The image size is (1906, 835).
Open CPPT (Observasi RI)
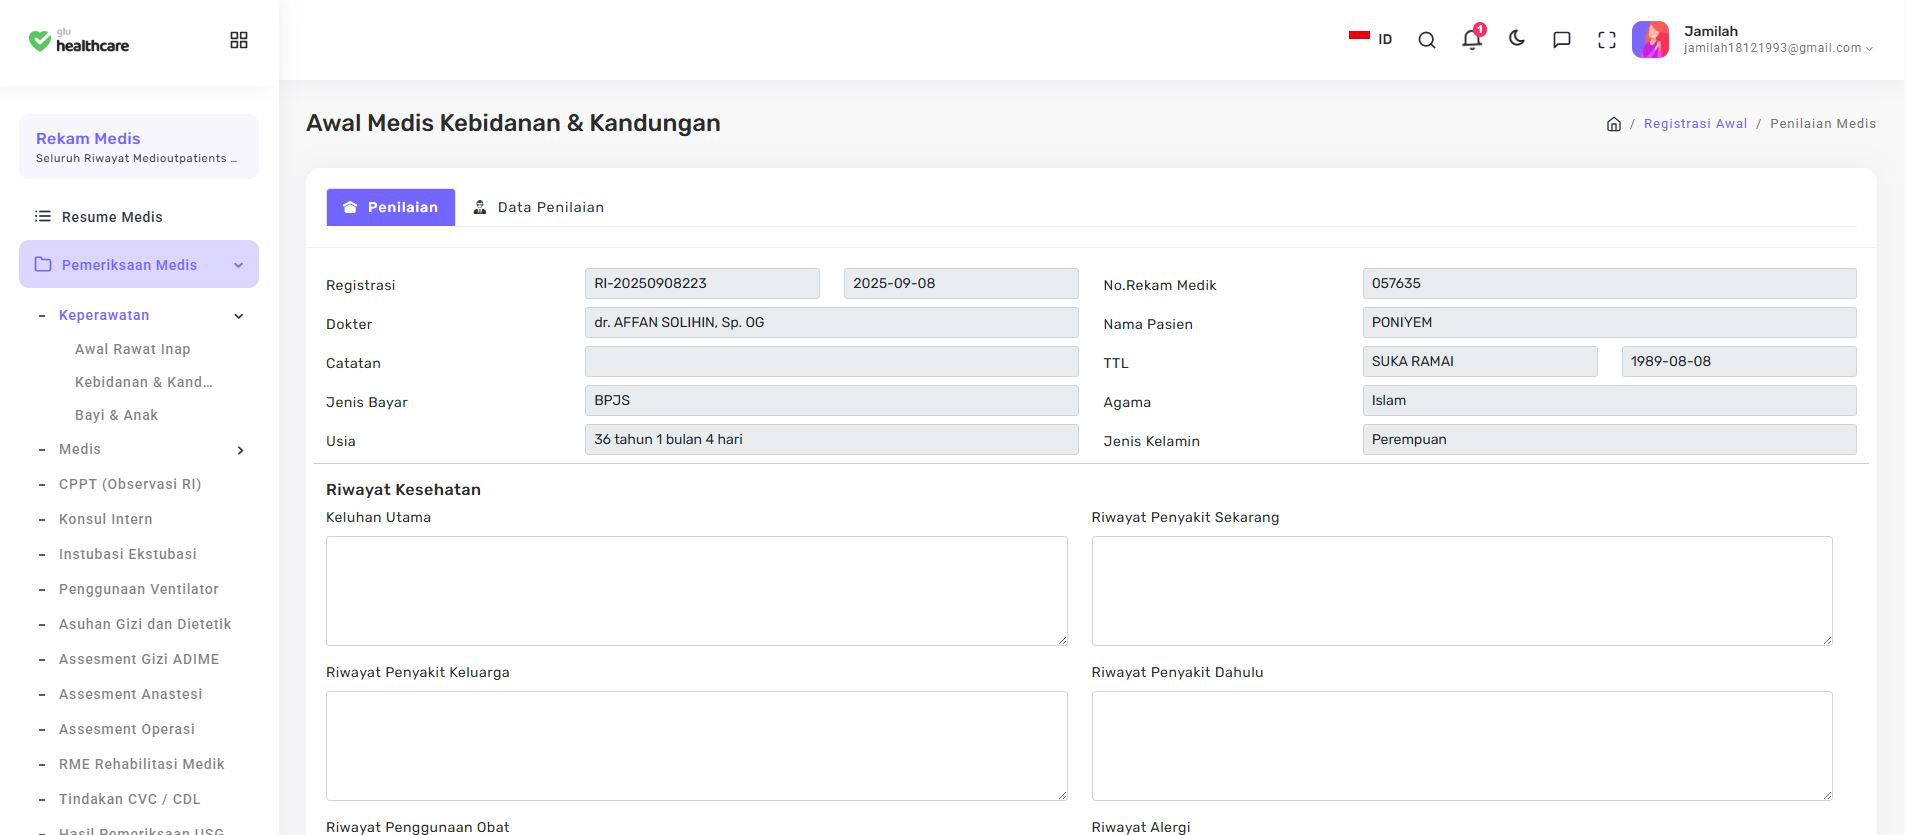pyautogui.click(x=130, y=484)
